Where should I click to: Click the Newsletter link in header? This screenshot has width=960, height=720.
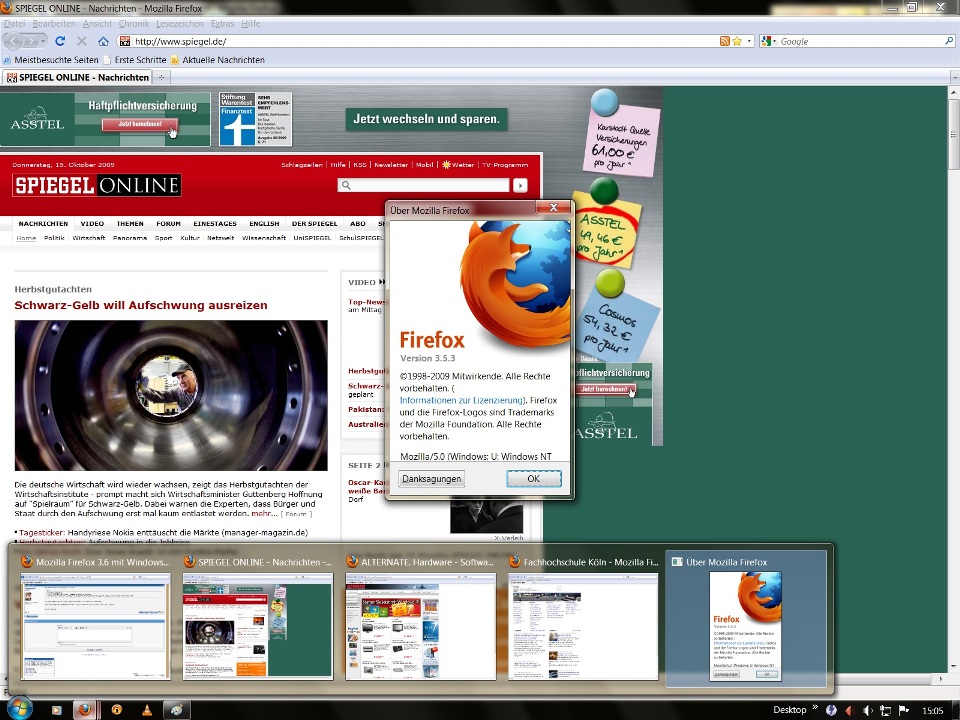[391, 165]
